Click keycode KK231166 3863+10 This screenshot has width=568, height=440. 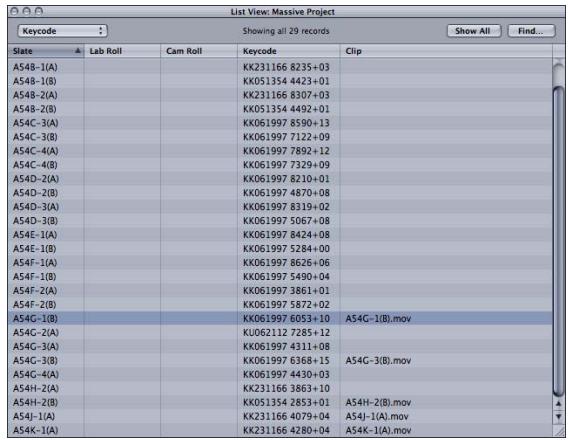tap(286, 388)
